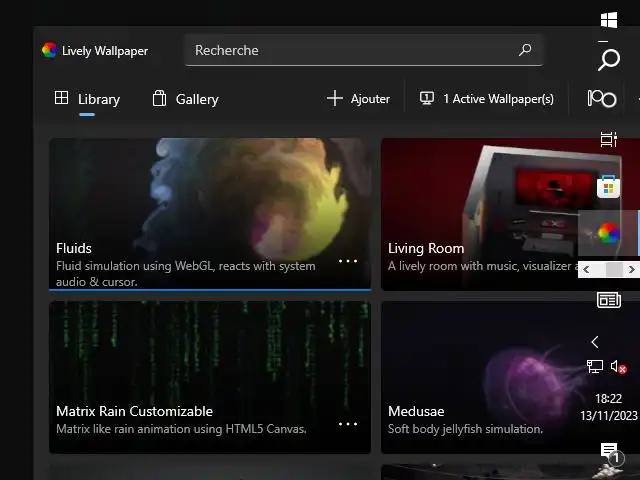Open the Windows Start menu

609,20
